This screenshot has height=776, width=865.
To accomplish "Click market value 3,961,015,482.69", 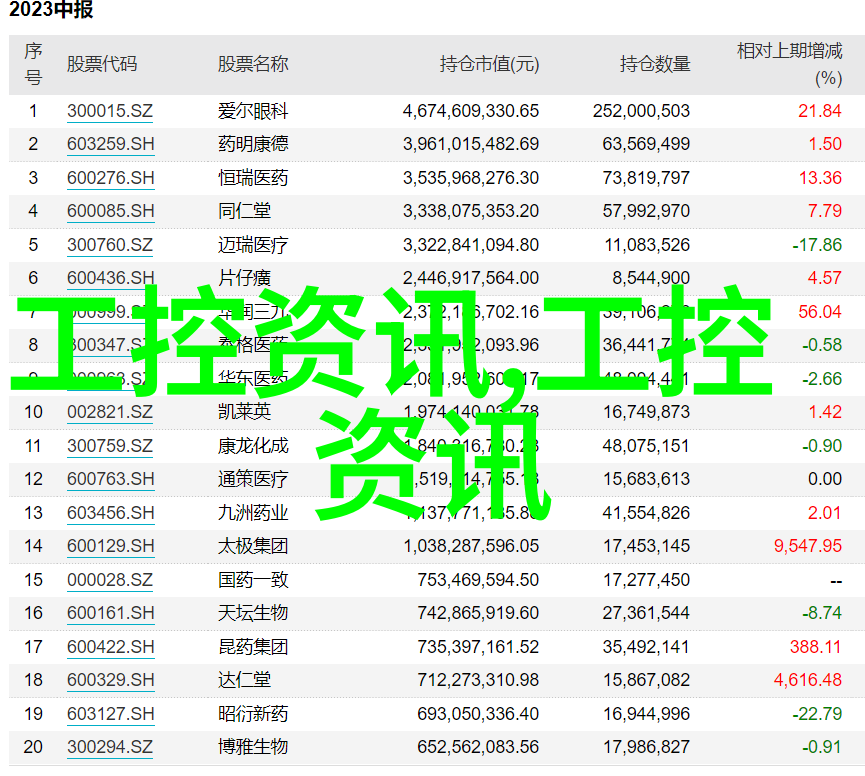I will pos(471,145).
